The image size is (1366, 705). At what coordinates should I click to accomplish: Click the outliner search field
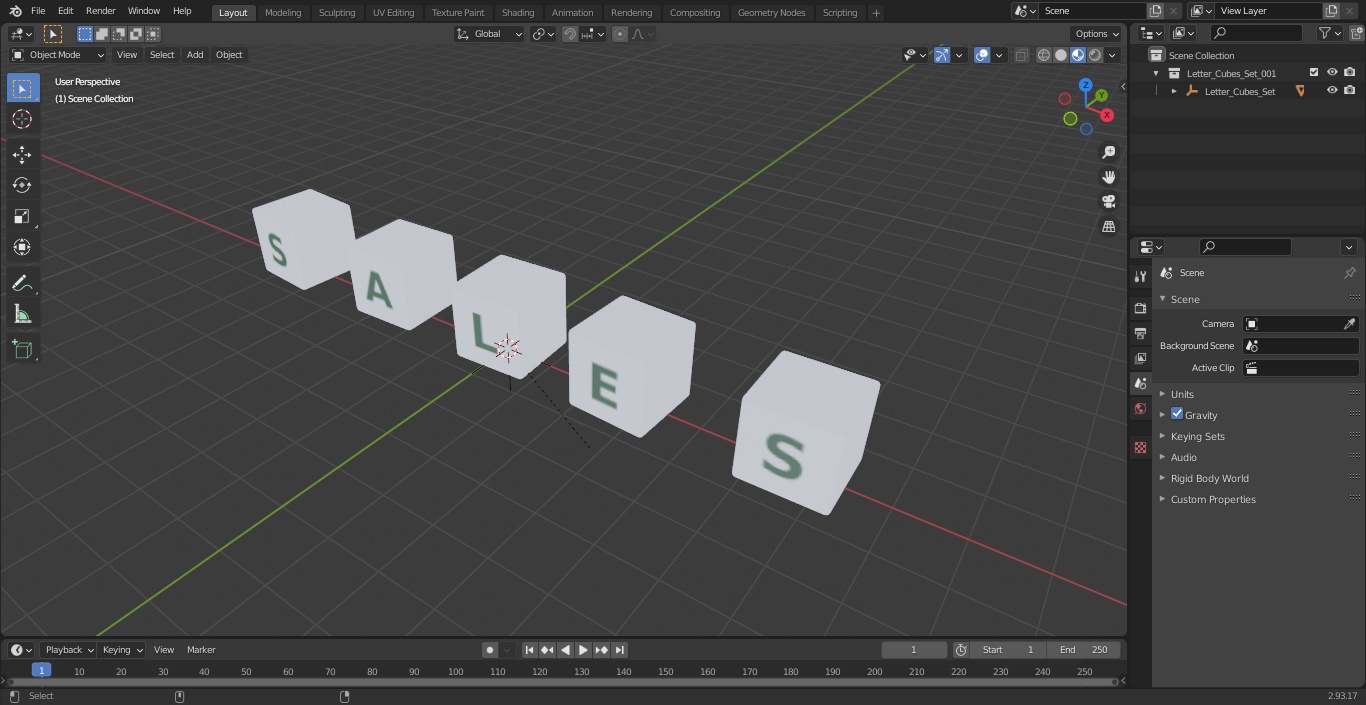[x=1256, y=33]
